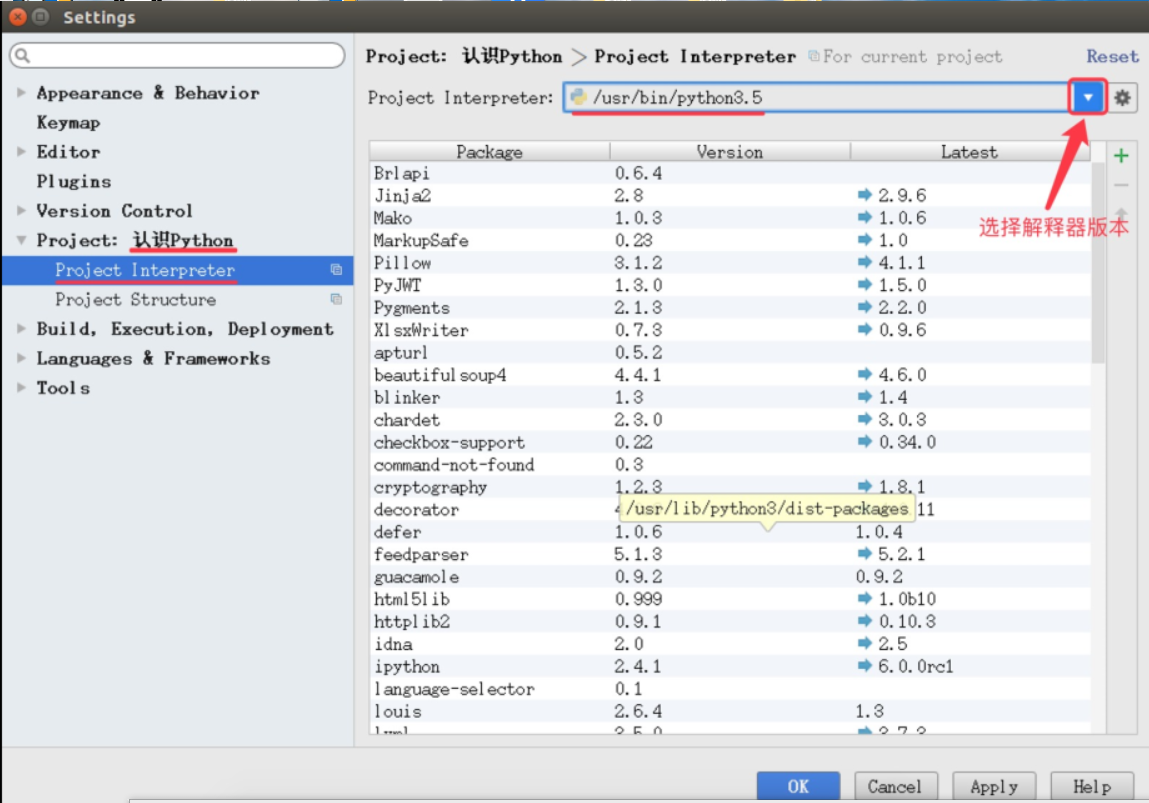Select Plugins in settings tree
This screenshot has width=1149, height=803.
[74, 181]
